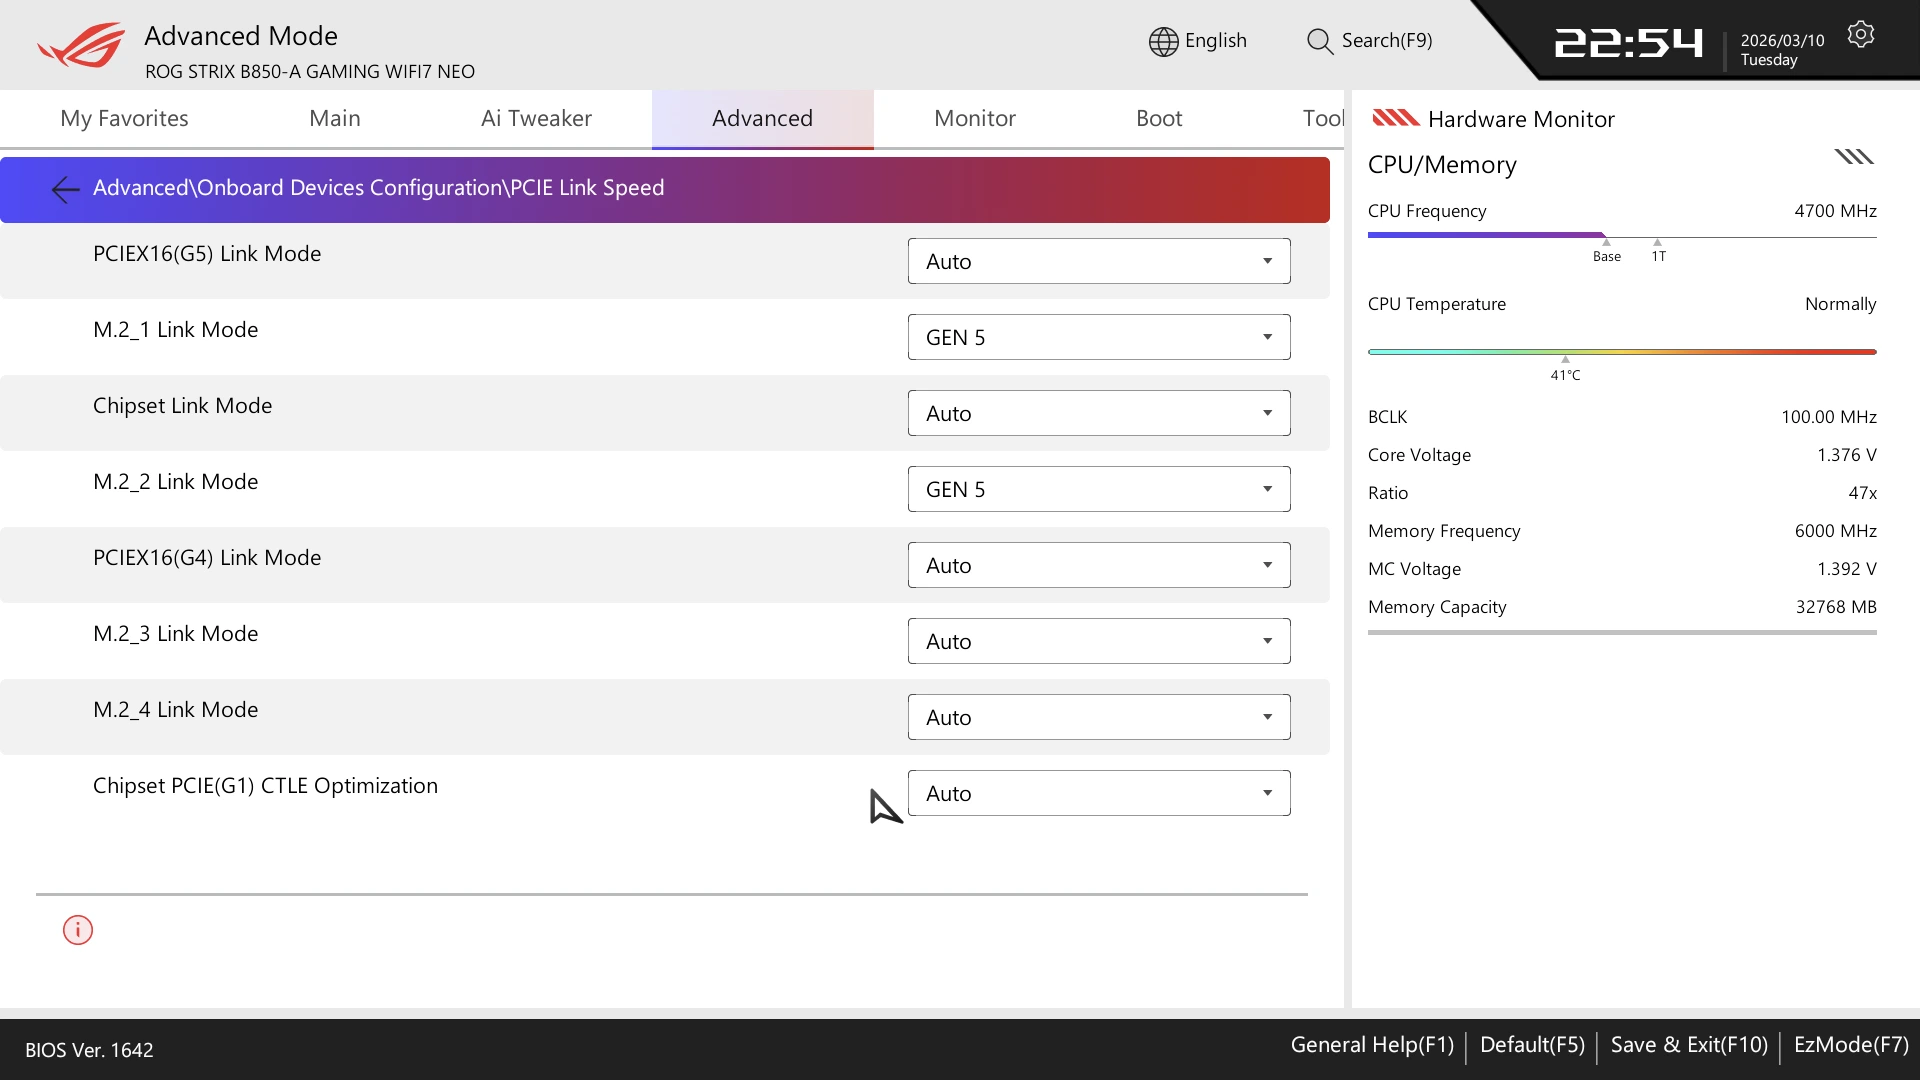Open settings gear icon near clock
Image resolution: width=1920 pixels, height=1080 pixels.
[1860, 35]
